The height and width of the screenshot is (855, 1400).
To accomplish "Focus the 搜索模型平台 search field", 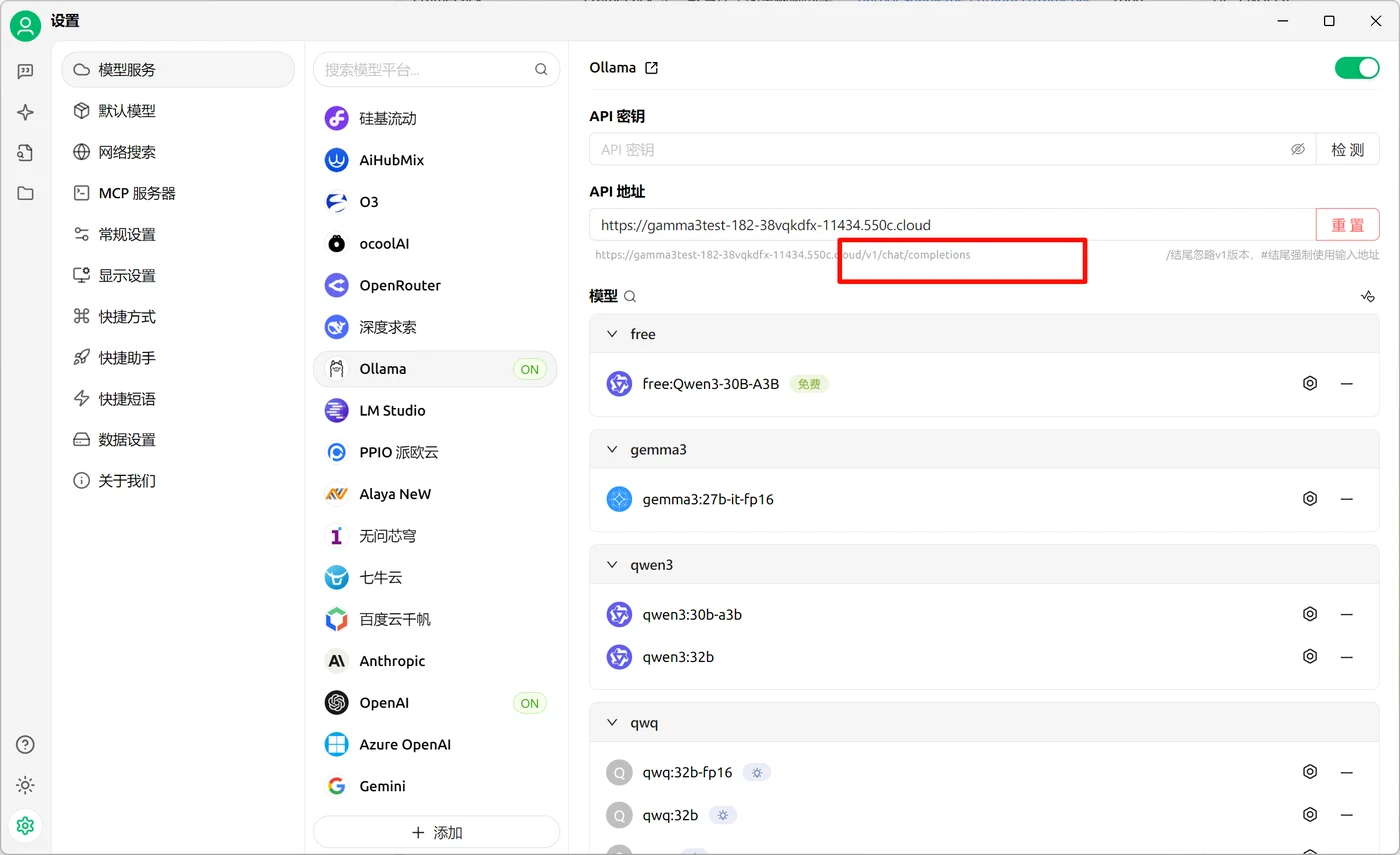I will point(436,69).
